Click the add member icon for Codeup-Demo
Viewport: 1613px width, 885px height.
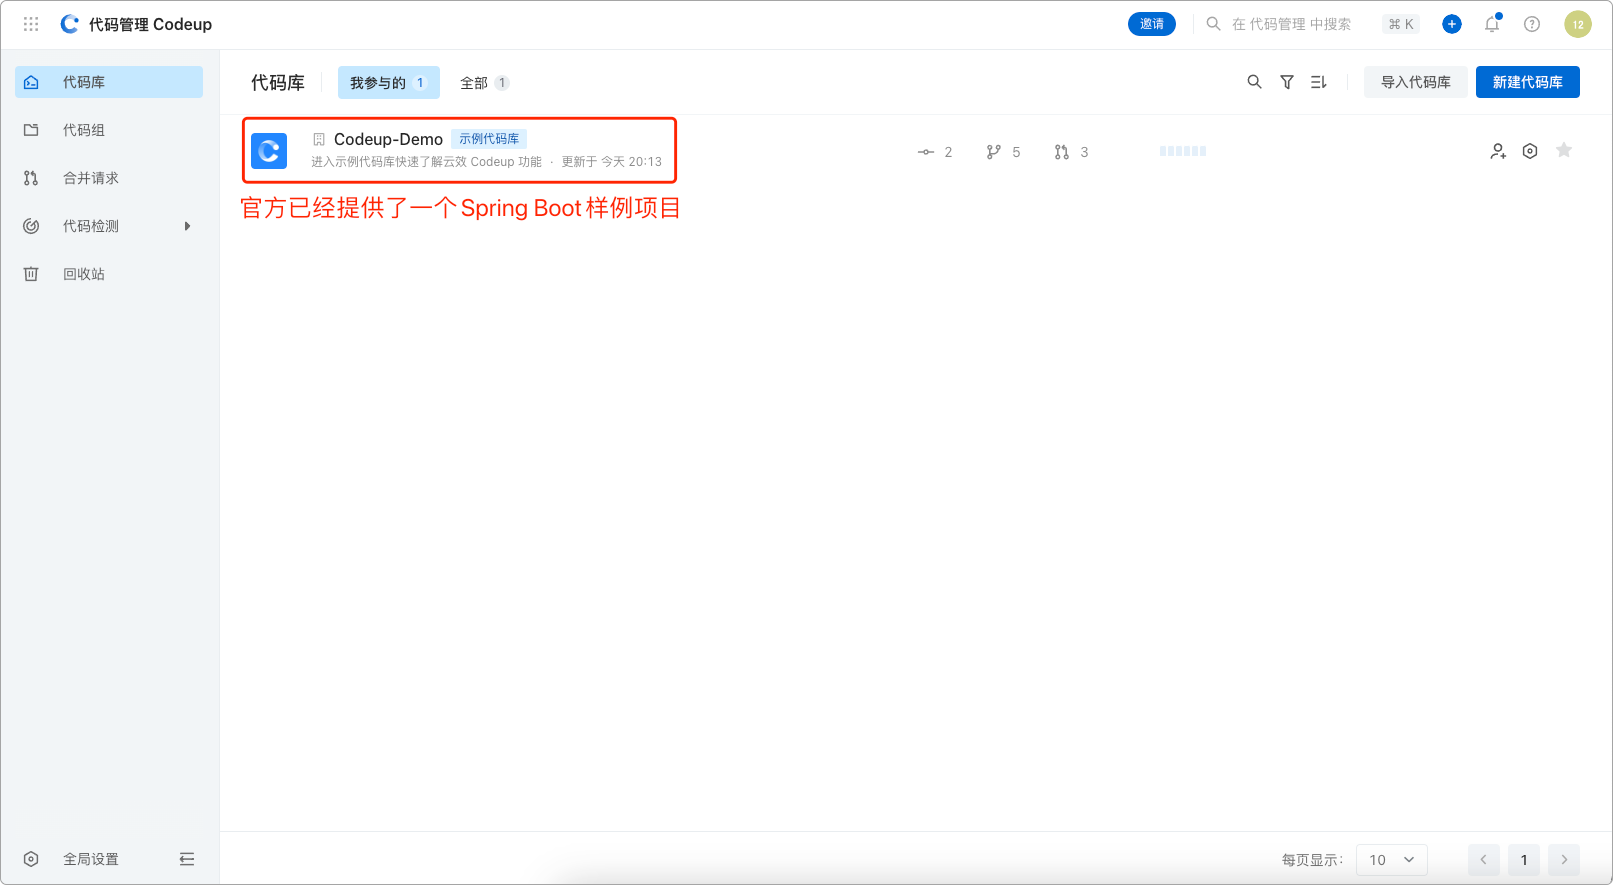pos(1498,151)
